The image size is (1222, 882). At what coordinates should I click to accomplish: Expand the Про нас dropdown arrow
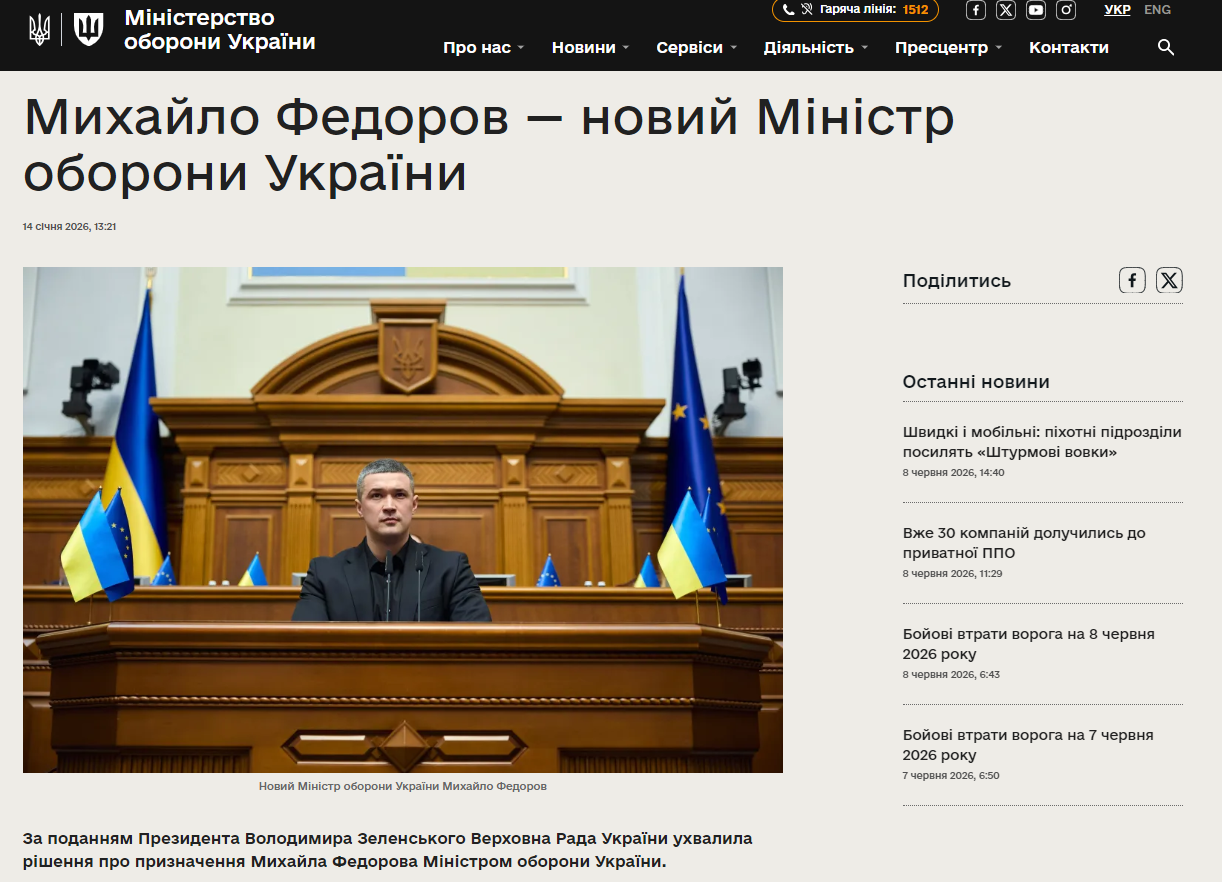[521, 48]
